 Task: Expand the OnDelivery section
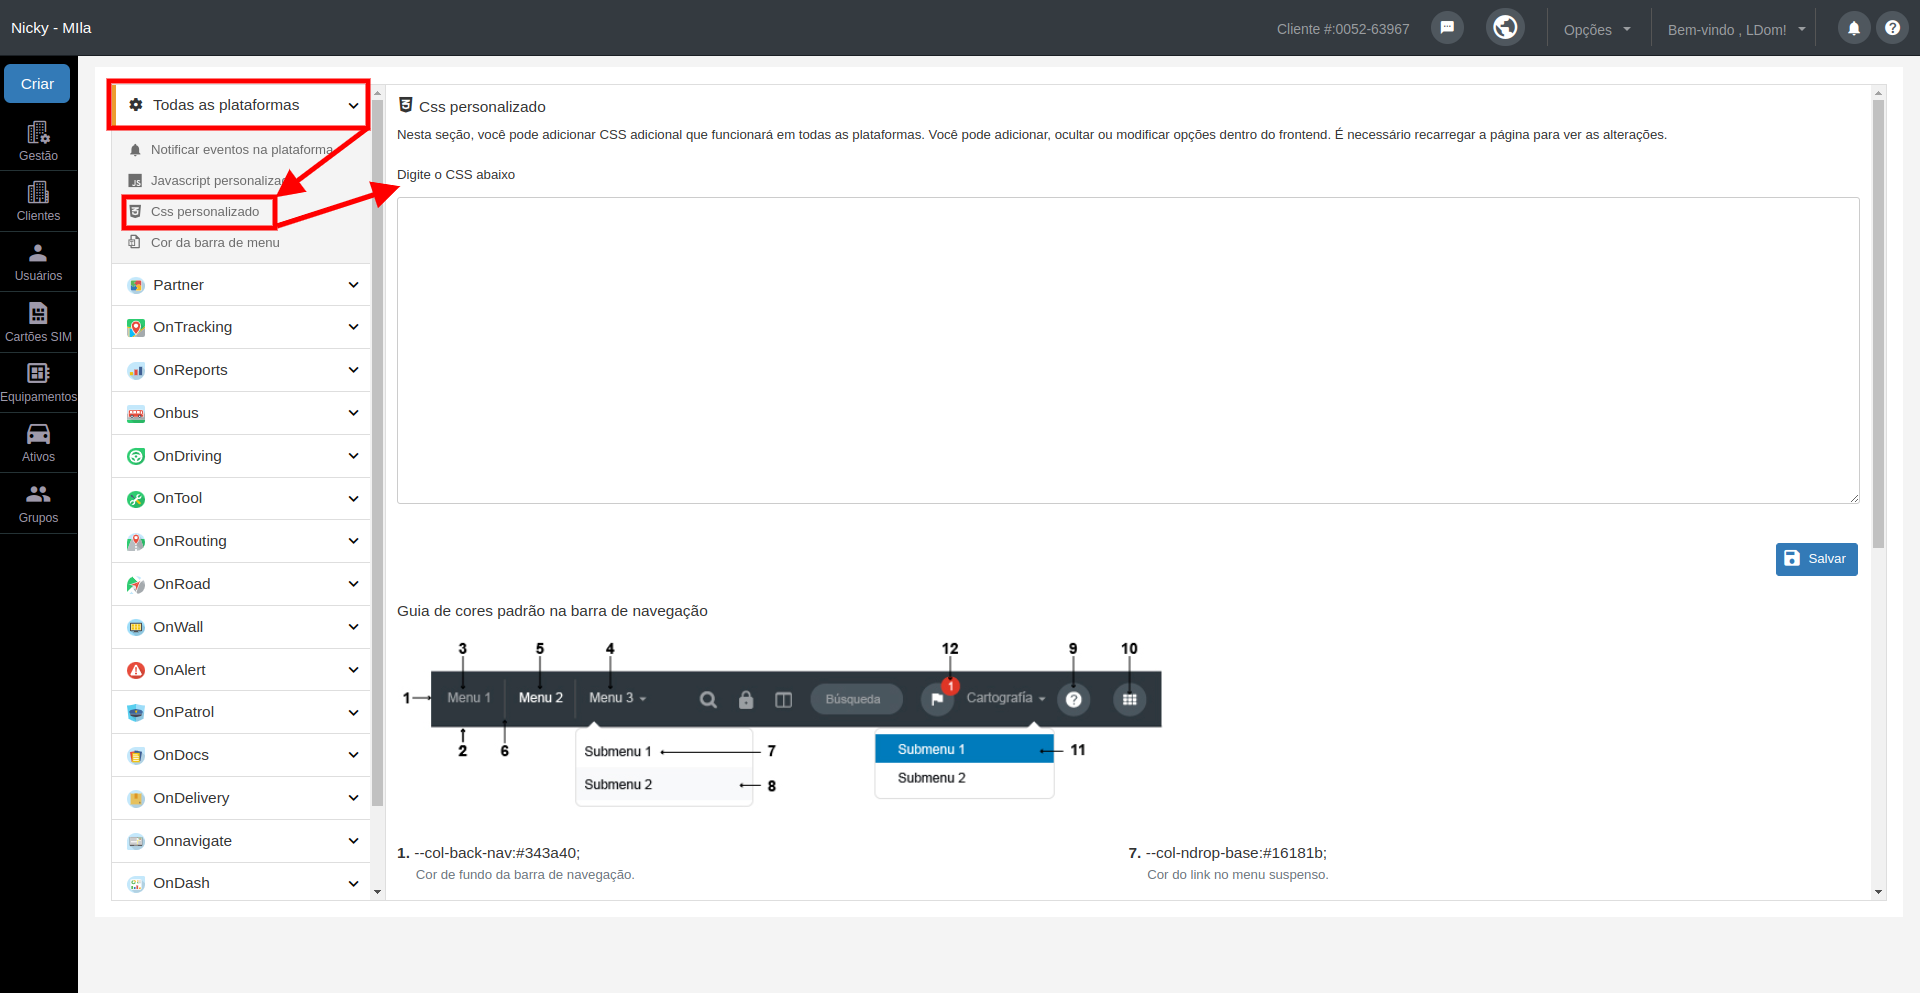pos(241,798)
